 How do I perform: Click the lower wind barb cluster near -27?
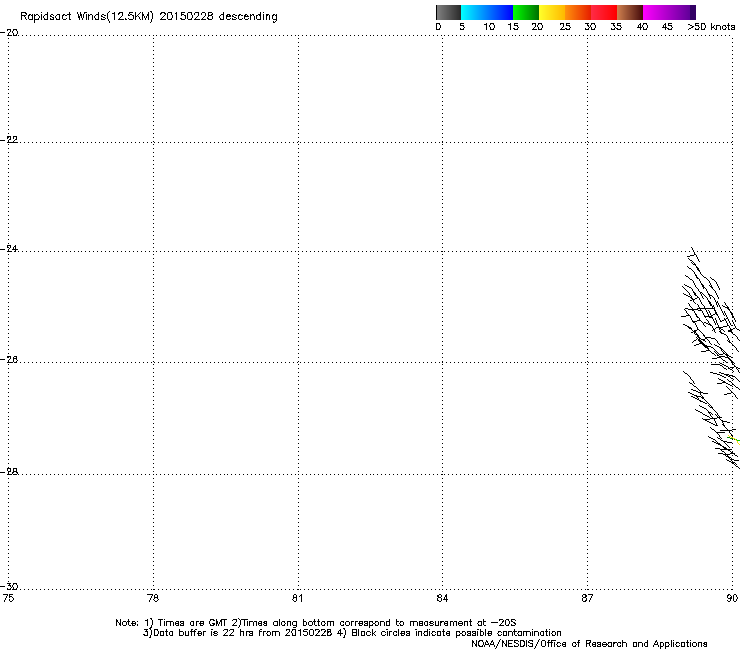[x=712, y=420]
